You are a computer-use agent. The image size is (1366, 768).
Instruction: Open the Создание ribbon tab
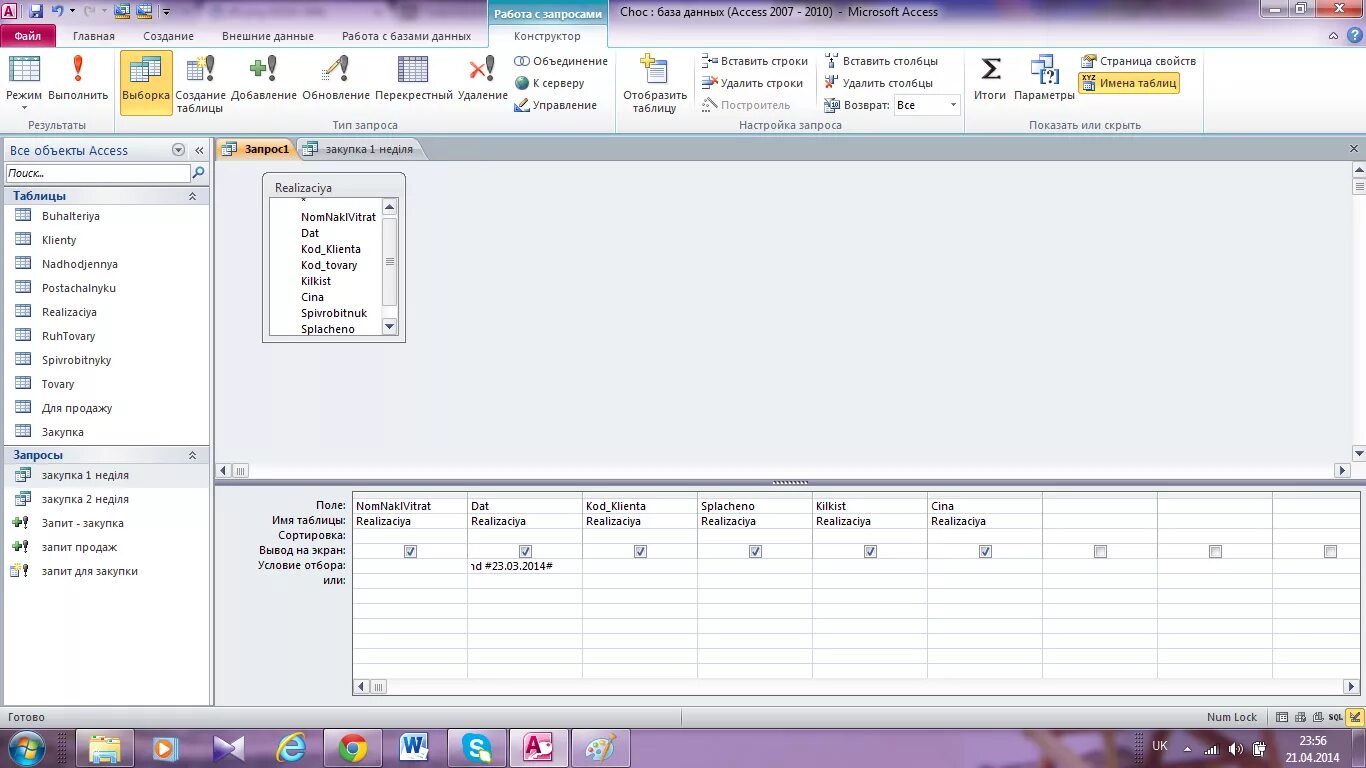168,36
